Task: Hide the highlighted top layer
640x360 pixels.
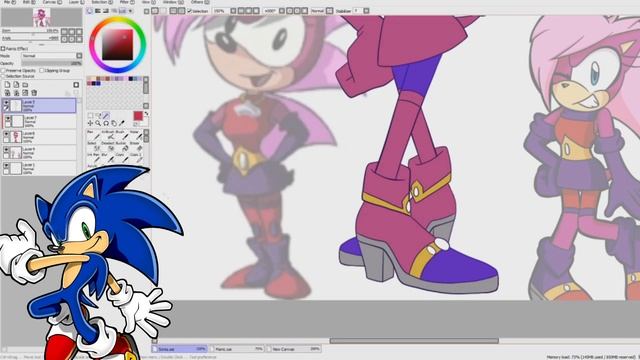Action: coord(7,102)
